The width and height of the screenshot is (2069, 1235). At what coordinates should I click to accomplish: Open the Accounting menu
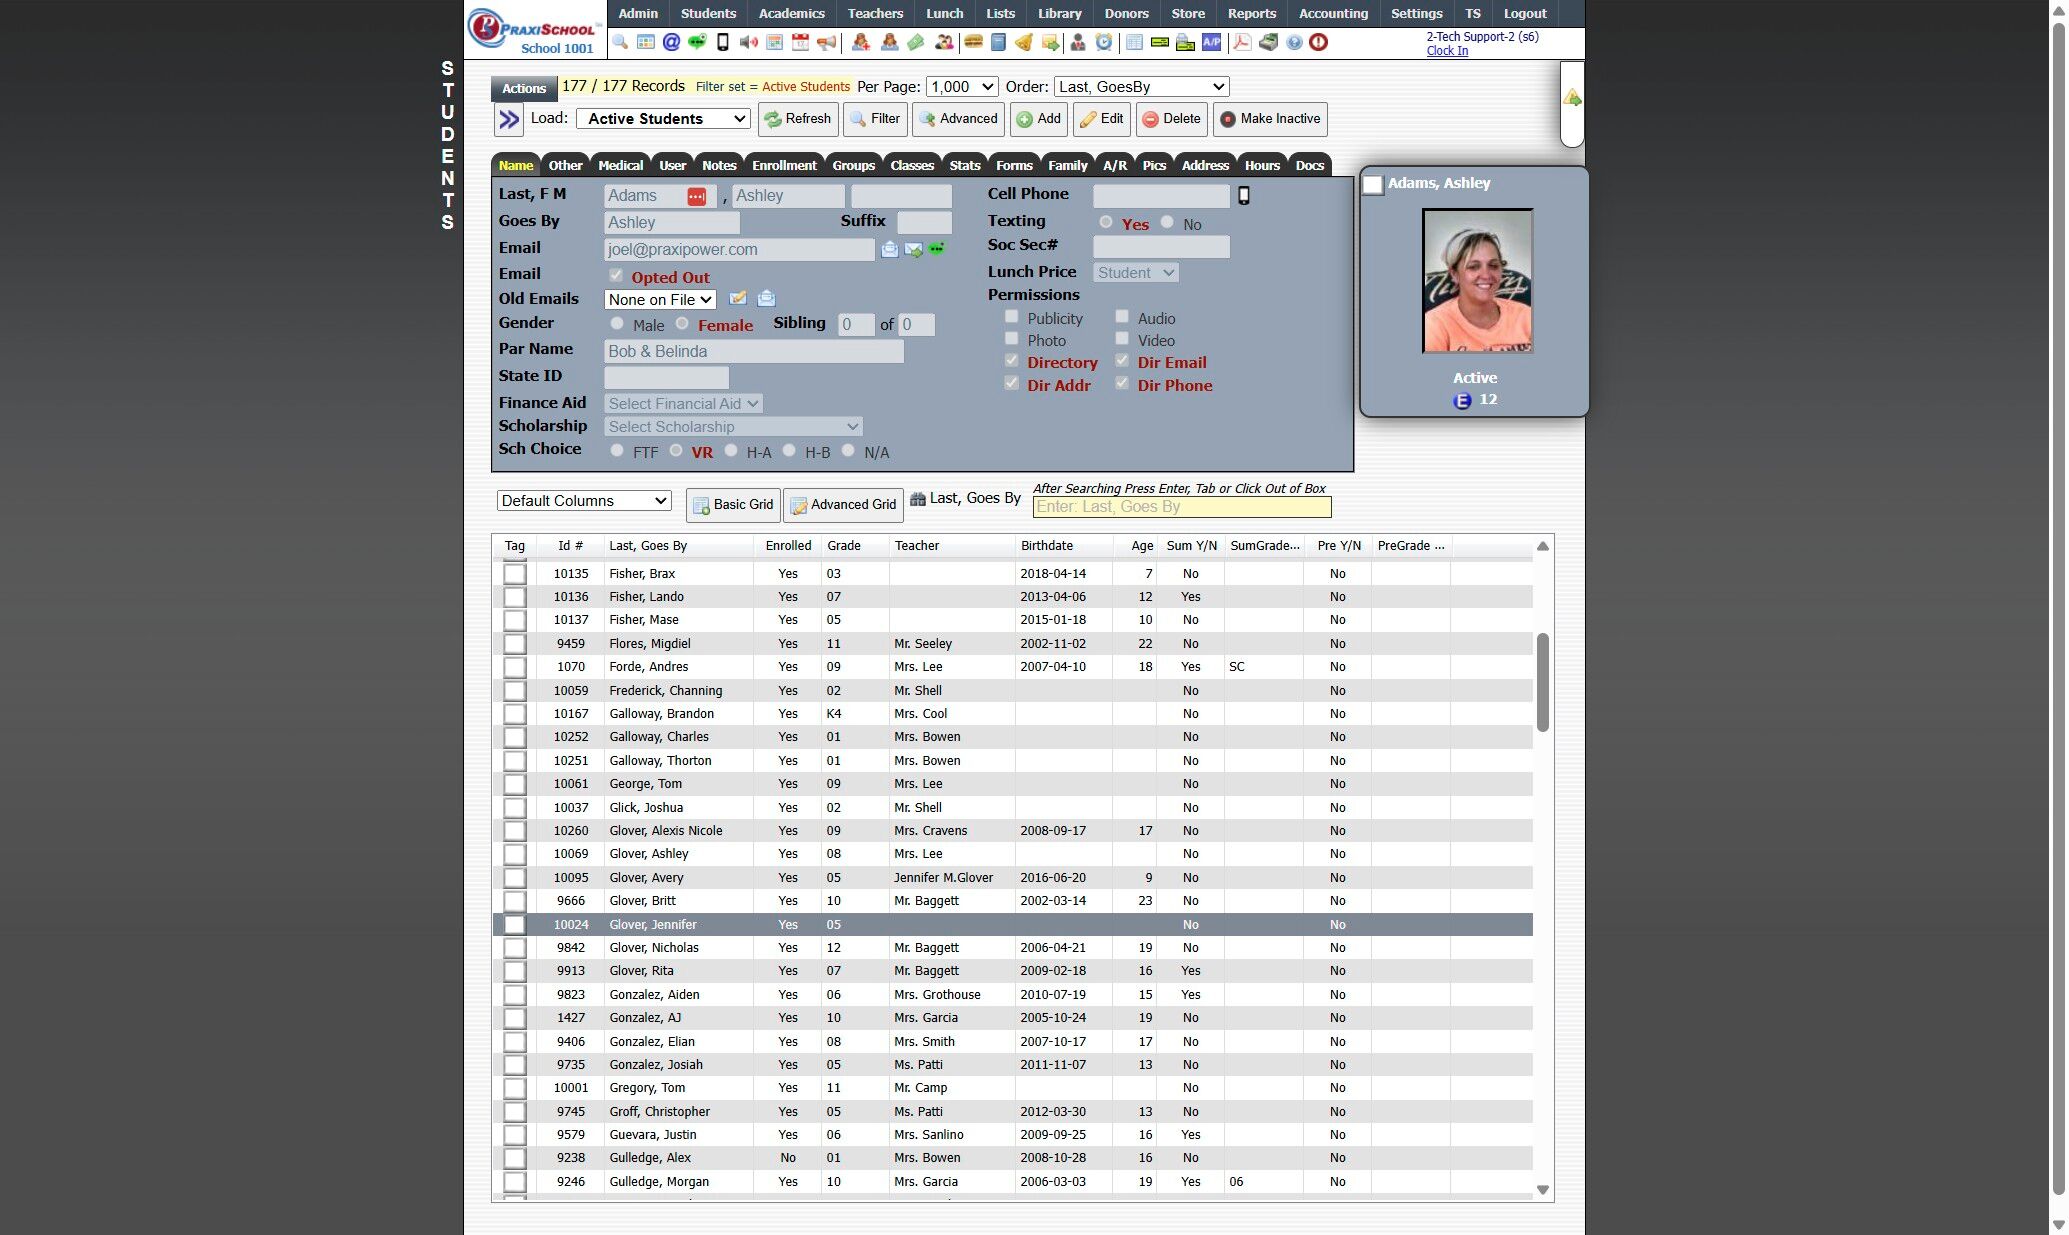click(1332, 13)
